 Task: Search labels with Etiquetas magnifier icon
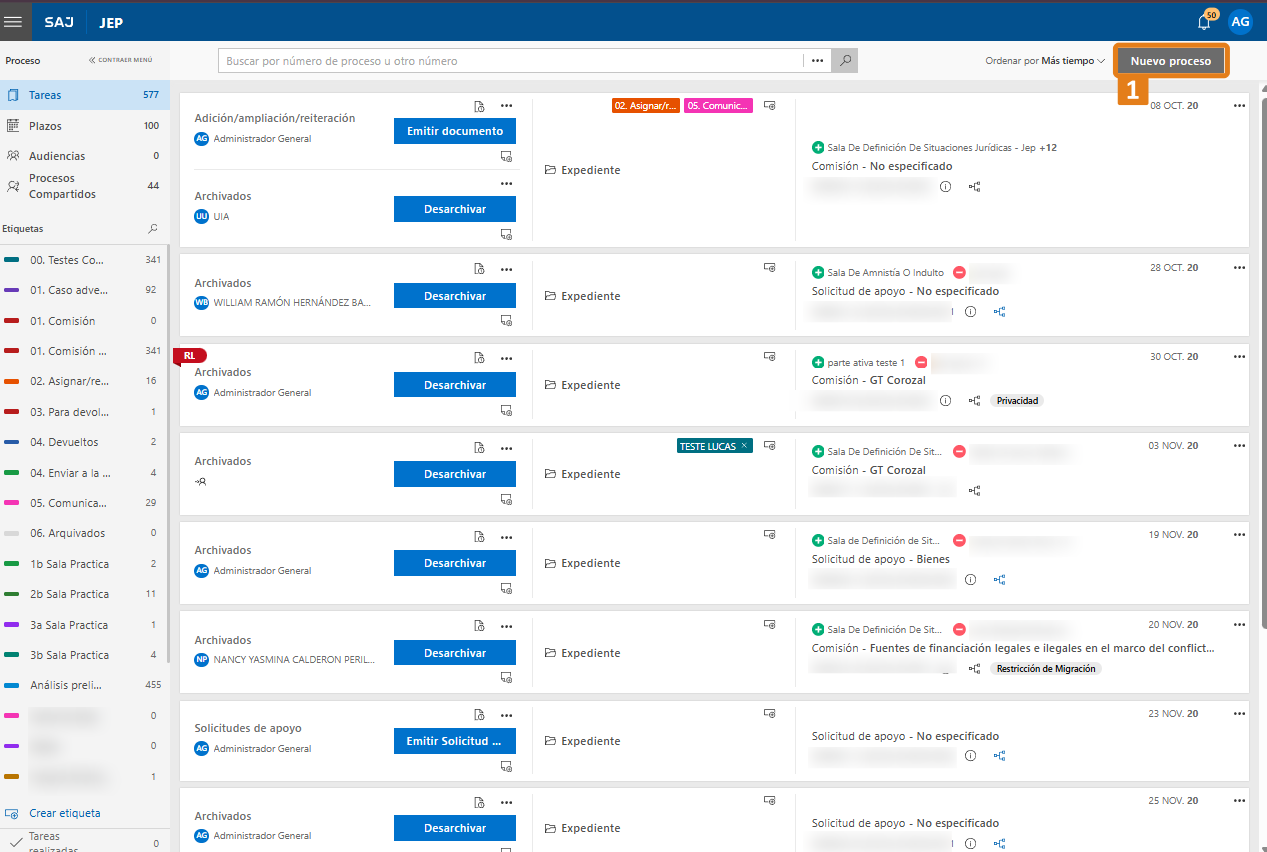click(153, 229)
